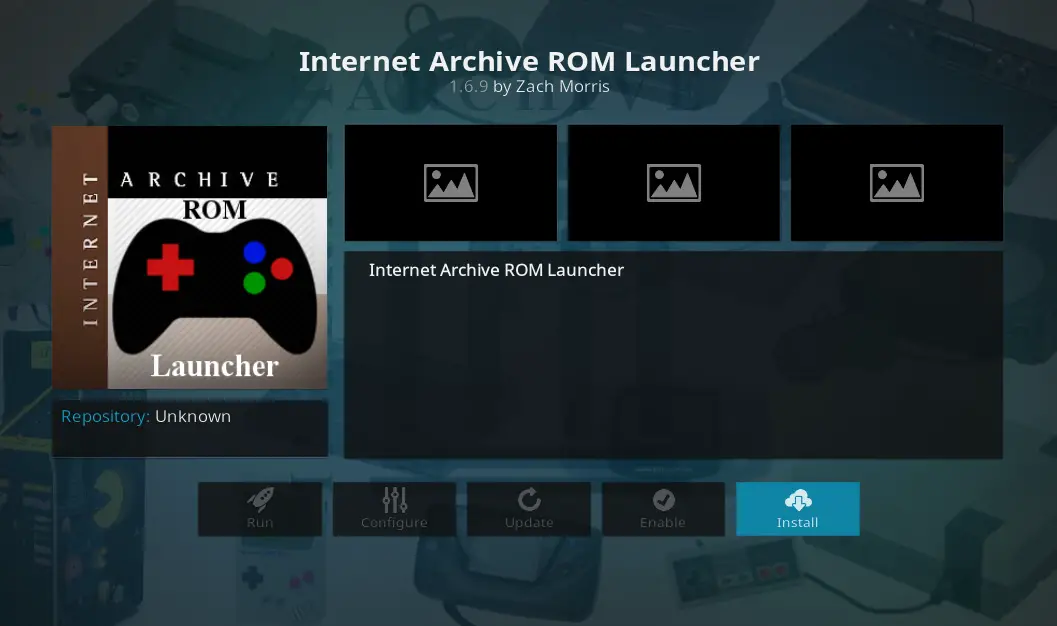Open the Configure sliders button
This screenshot has height=626, width=1057.
tap(394, 509)
